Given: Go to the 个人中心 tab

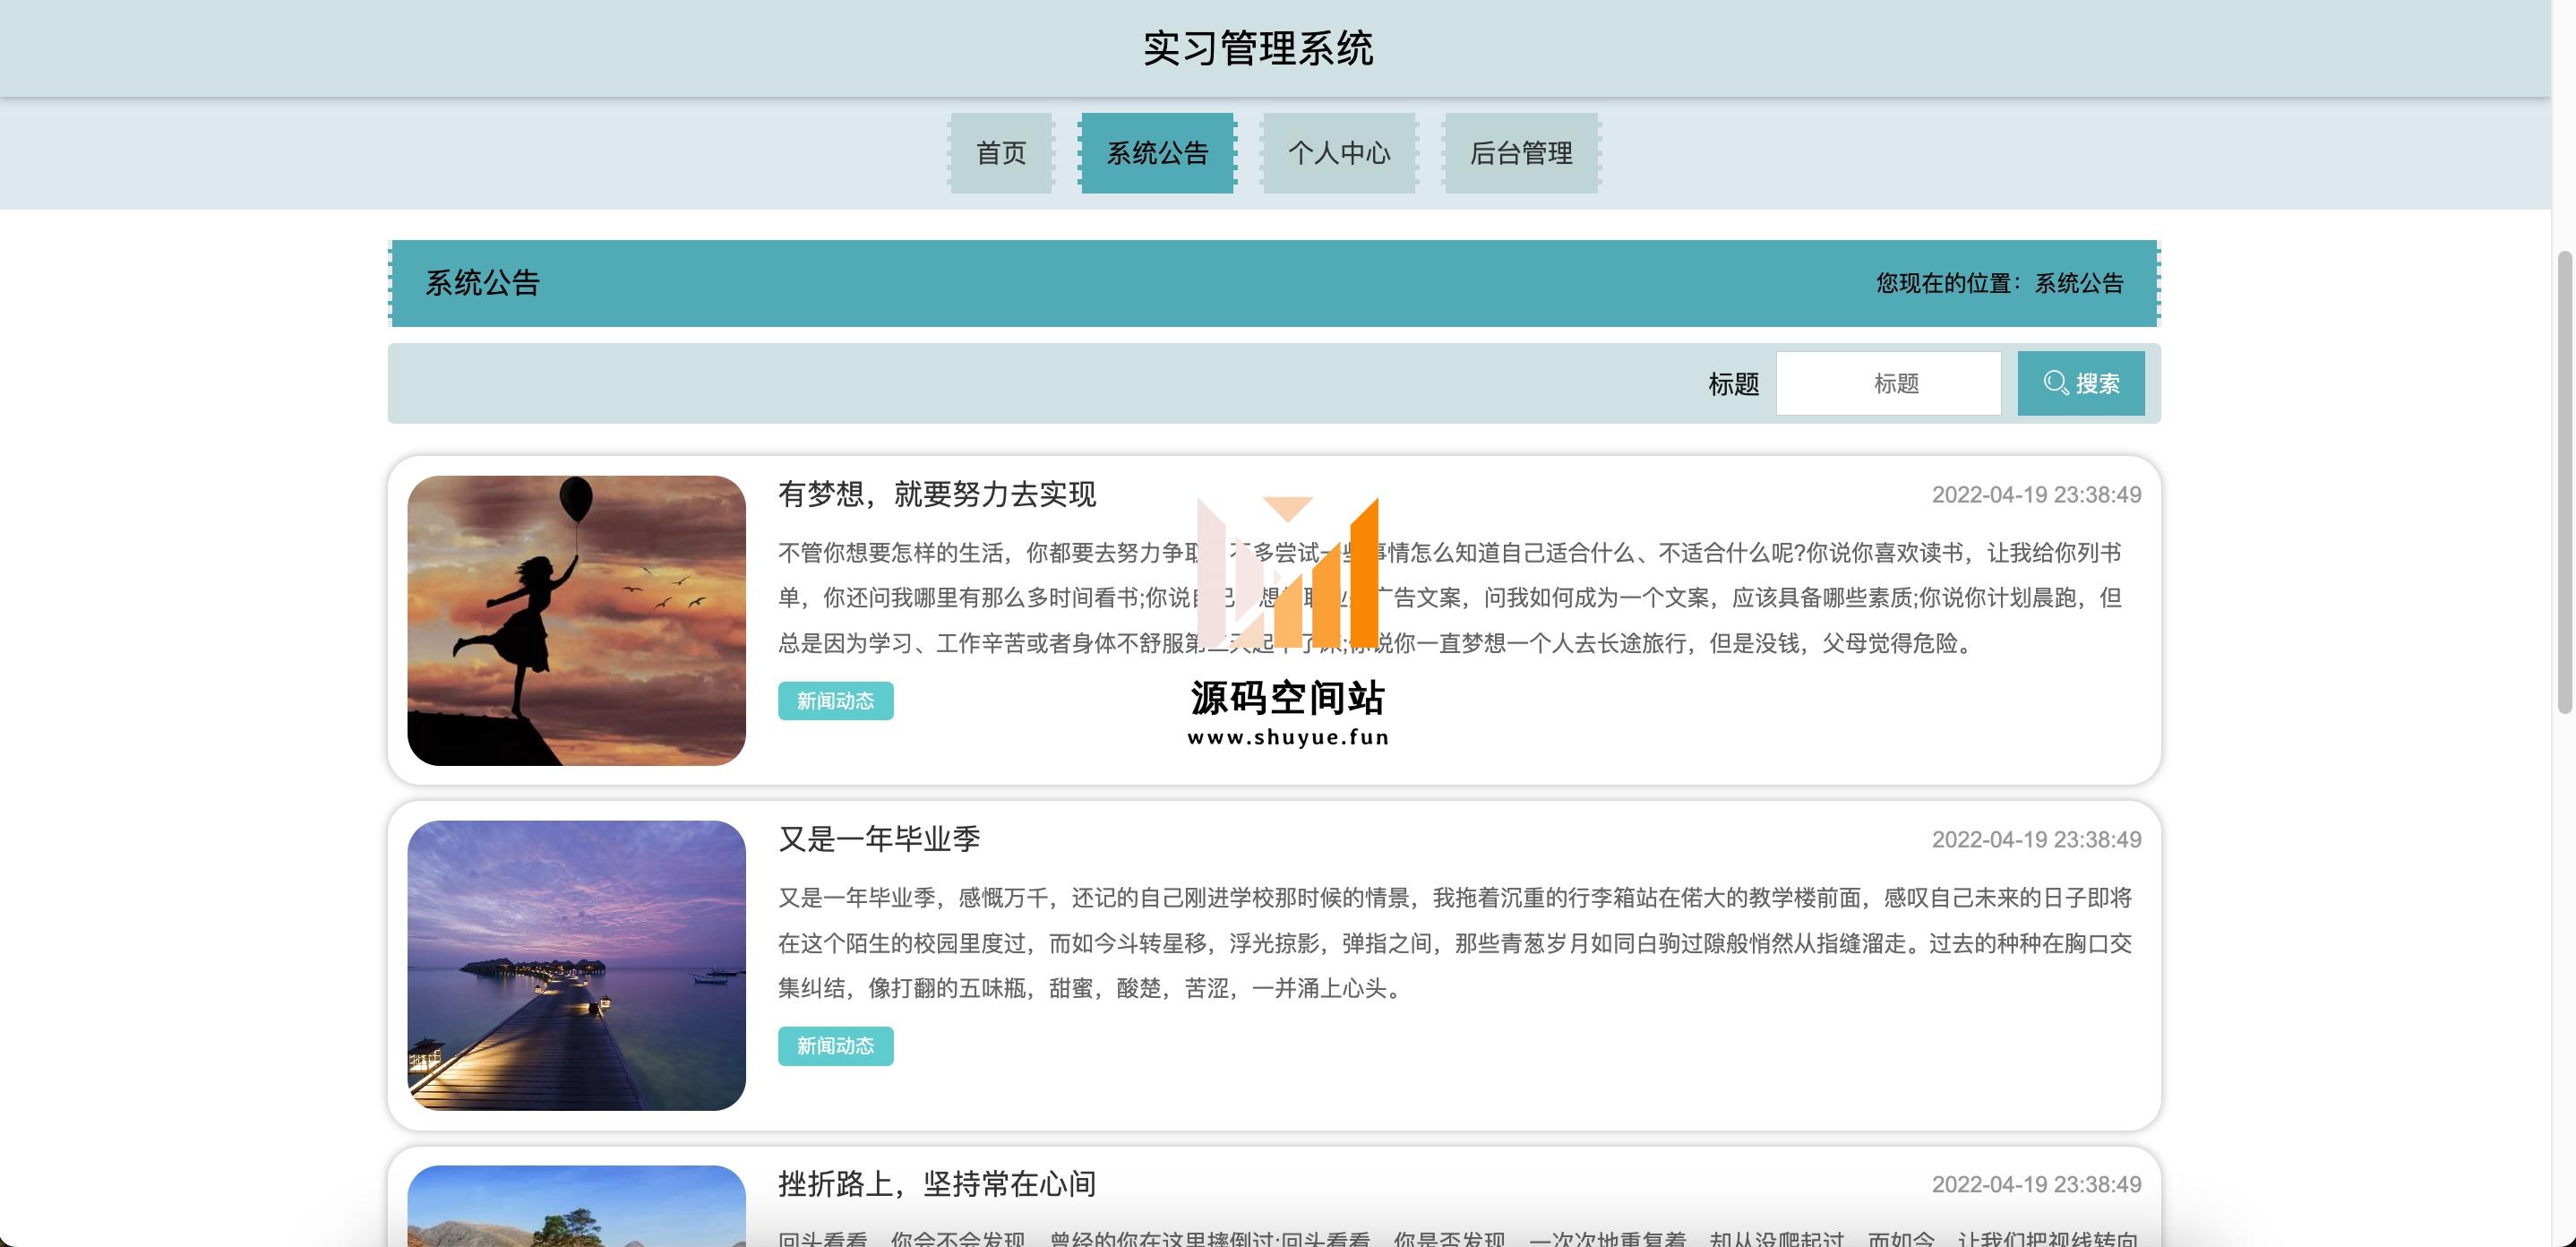Looking at the screenshot, I should click(1339, 153).
